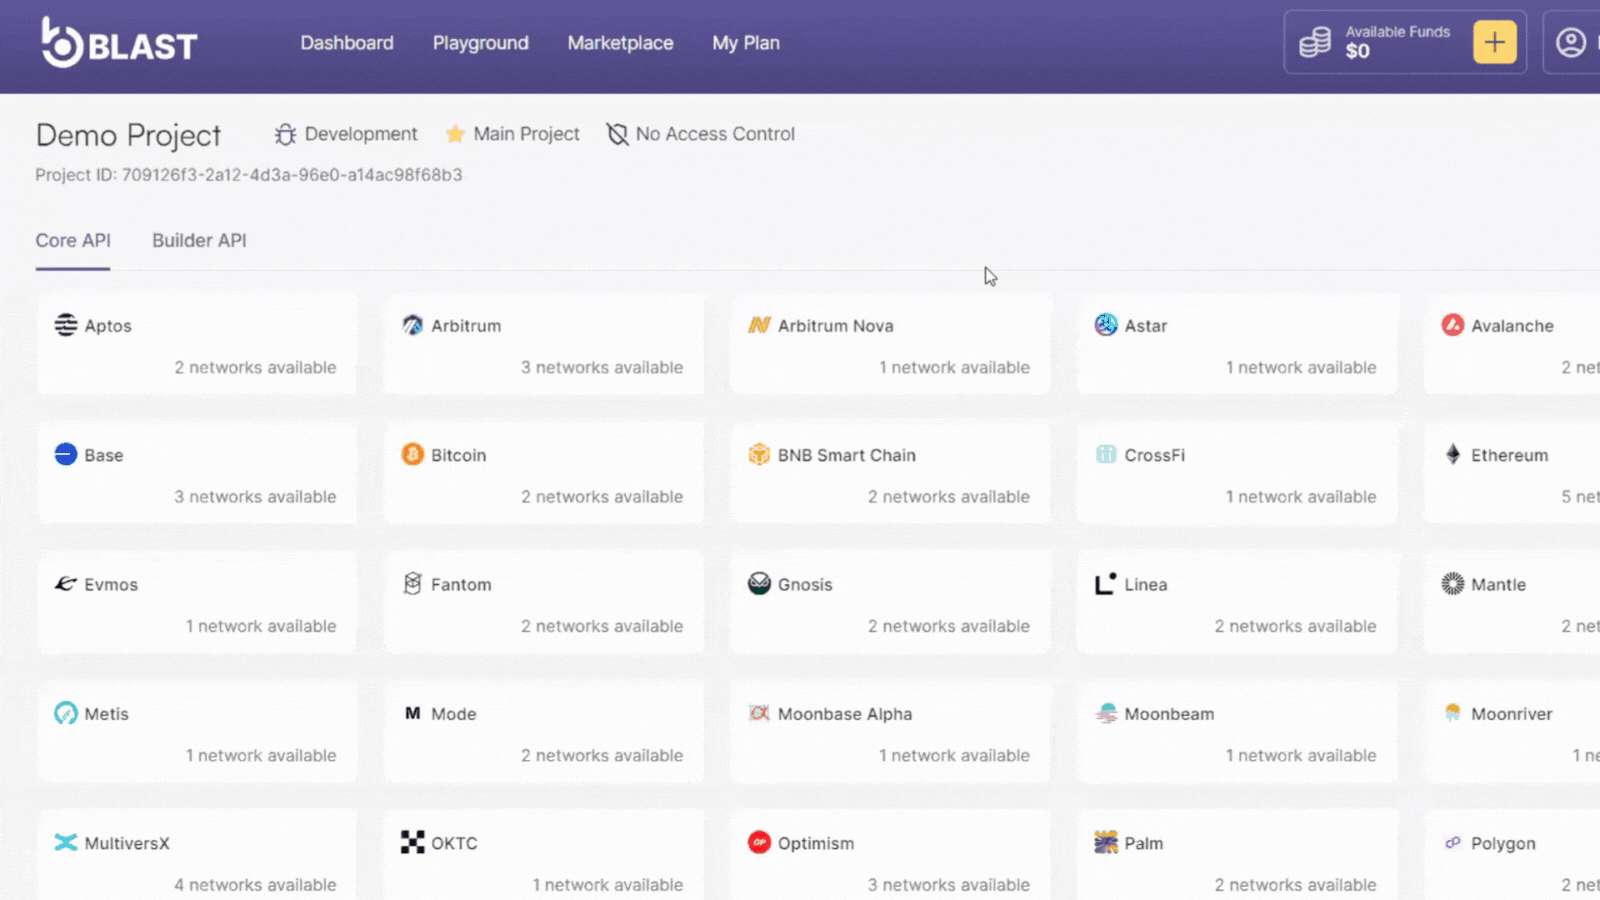Click the Moonbase Alpha logo icon

(x=759, y=713)
